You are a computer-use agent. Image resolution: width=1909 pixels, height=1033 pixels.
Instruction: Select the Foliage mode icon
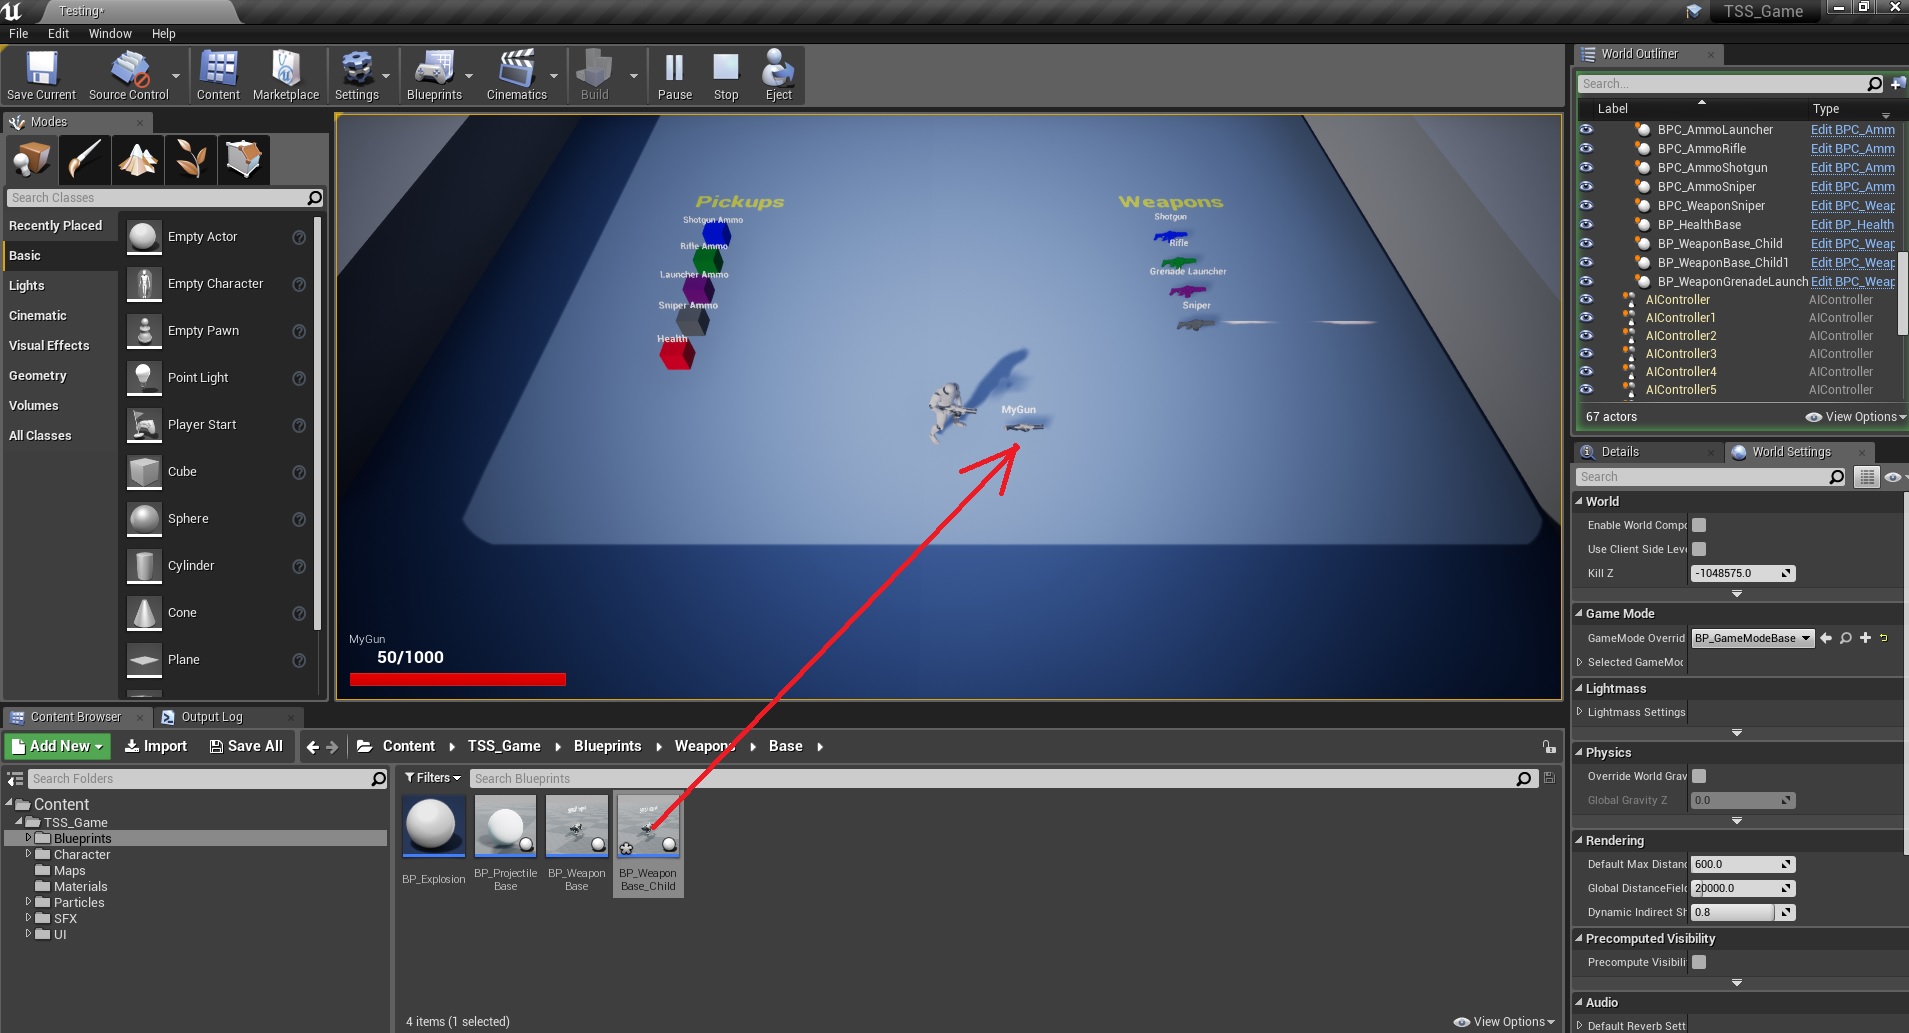[x=190, y=159]
